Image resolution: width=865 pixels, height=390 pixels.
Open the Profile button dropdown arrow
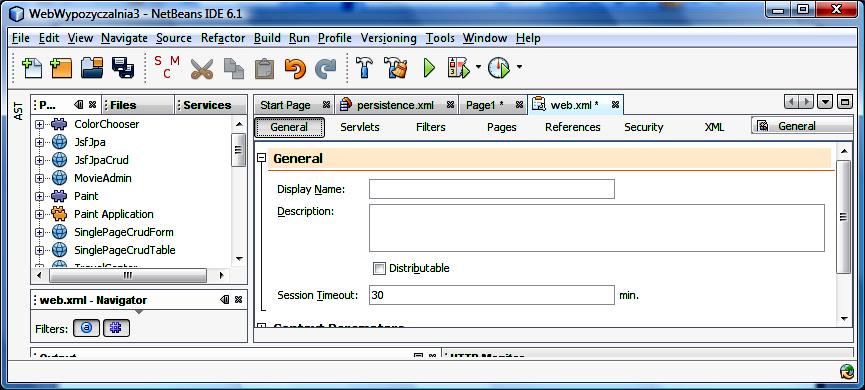click(x=519, y=68)
